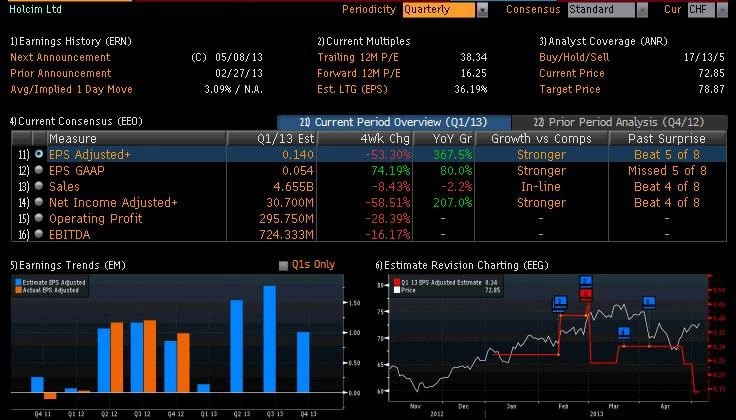Select the Operating Profit radio button

[39, 218]
